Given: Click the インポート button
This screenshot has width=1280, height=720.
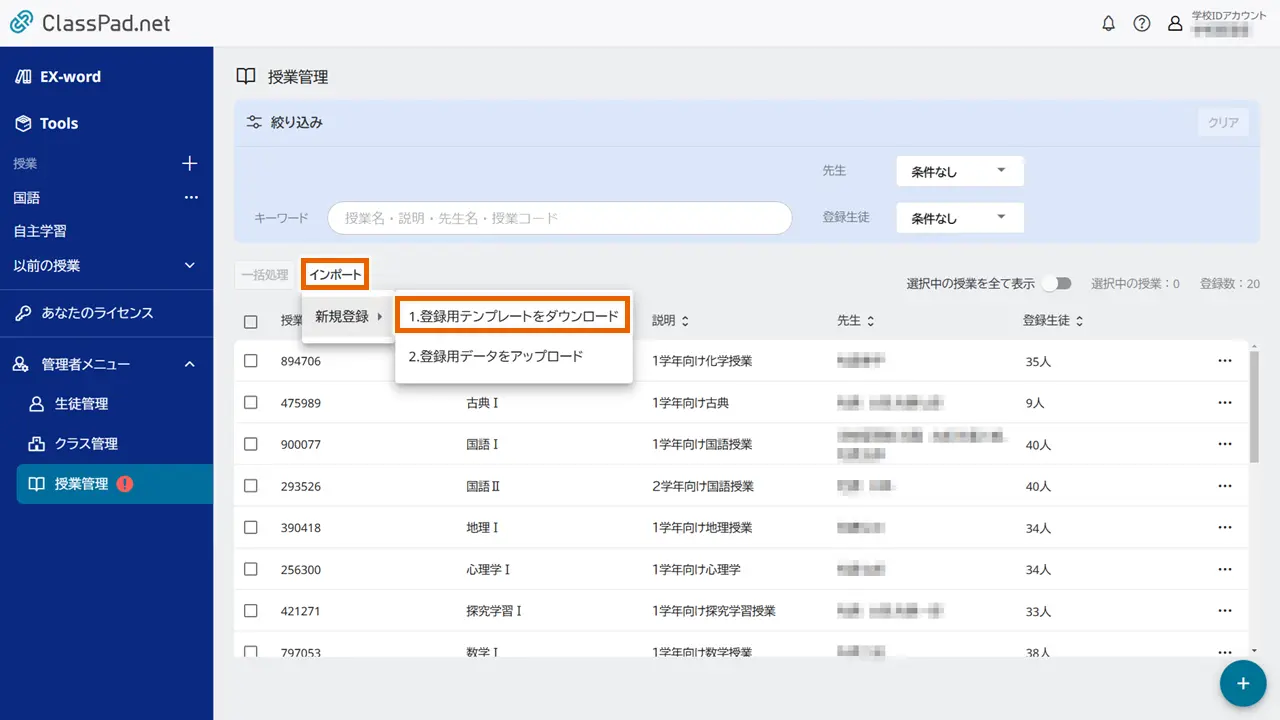Looking at the screenshot, I should [335, 273].
